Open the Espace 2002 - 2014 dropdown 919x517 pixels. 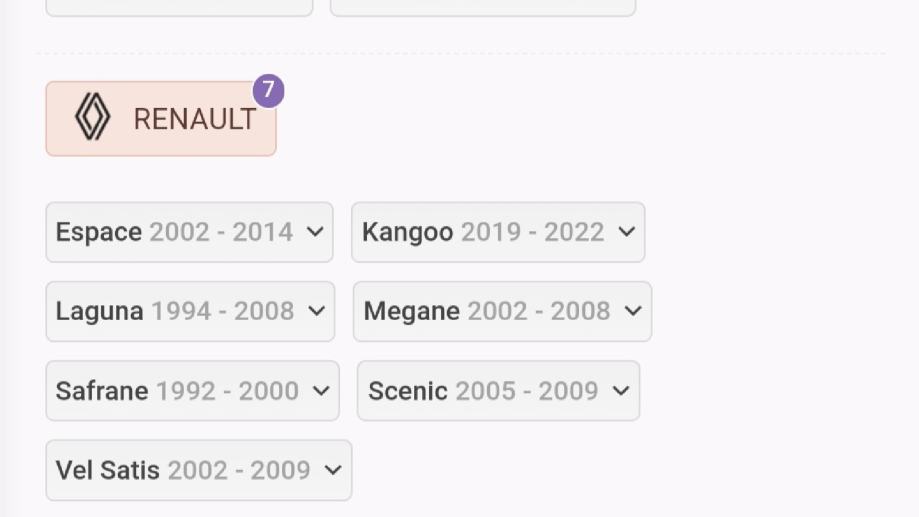[x=188, y=232]
